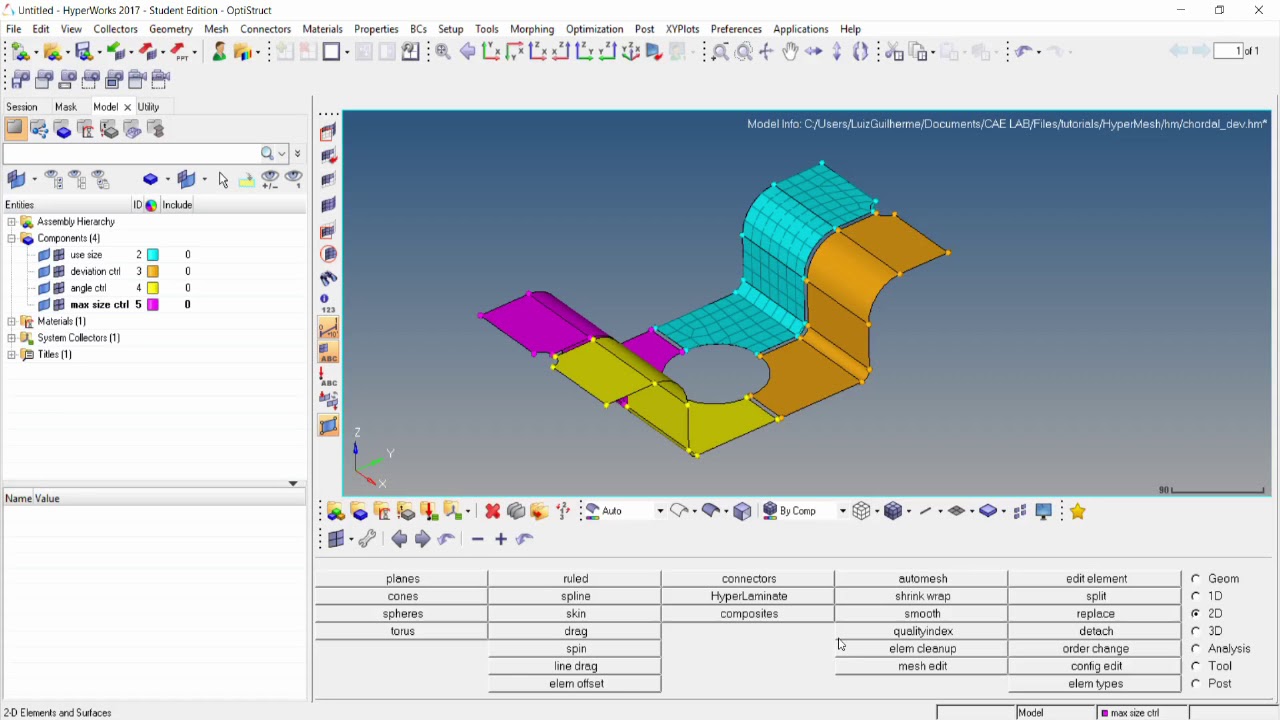Click orange color swatch of deviation ctrl
The image size is (1280, 720).
[x=153, y=271]
